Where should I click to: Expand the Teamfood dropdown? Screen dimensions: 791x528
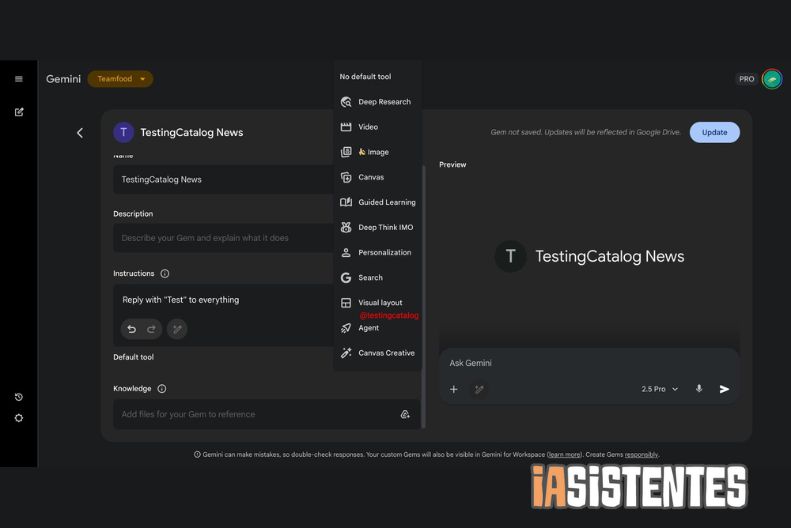[x=120, y=79]
